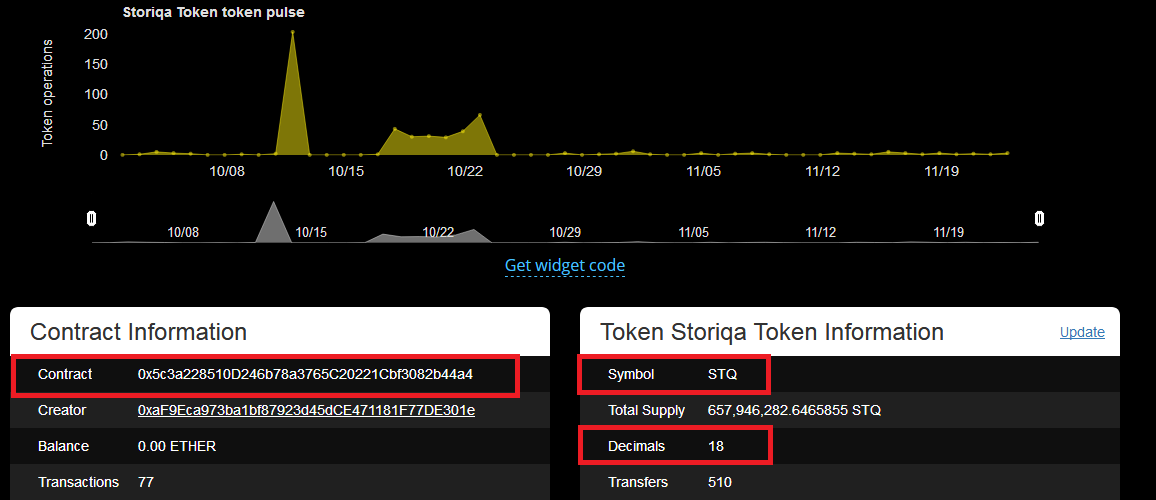The height and width of the screenshot is (500, 1156).
Task: Grab the right range slider handle
Action: coord(1039,218)
